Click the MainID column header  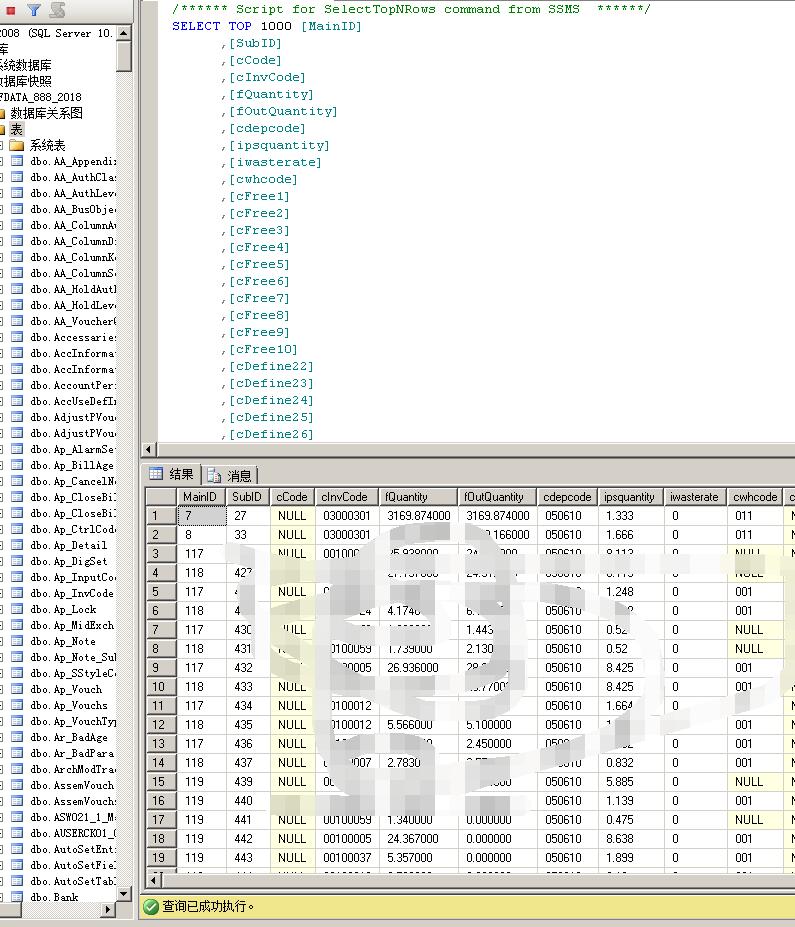202,497
